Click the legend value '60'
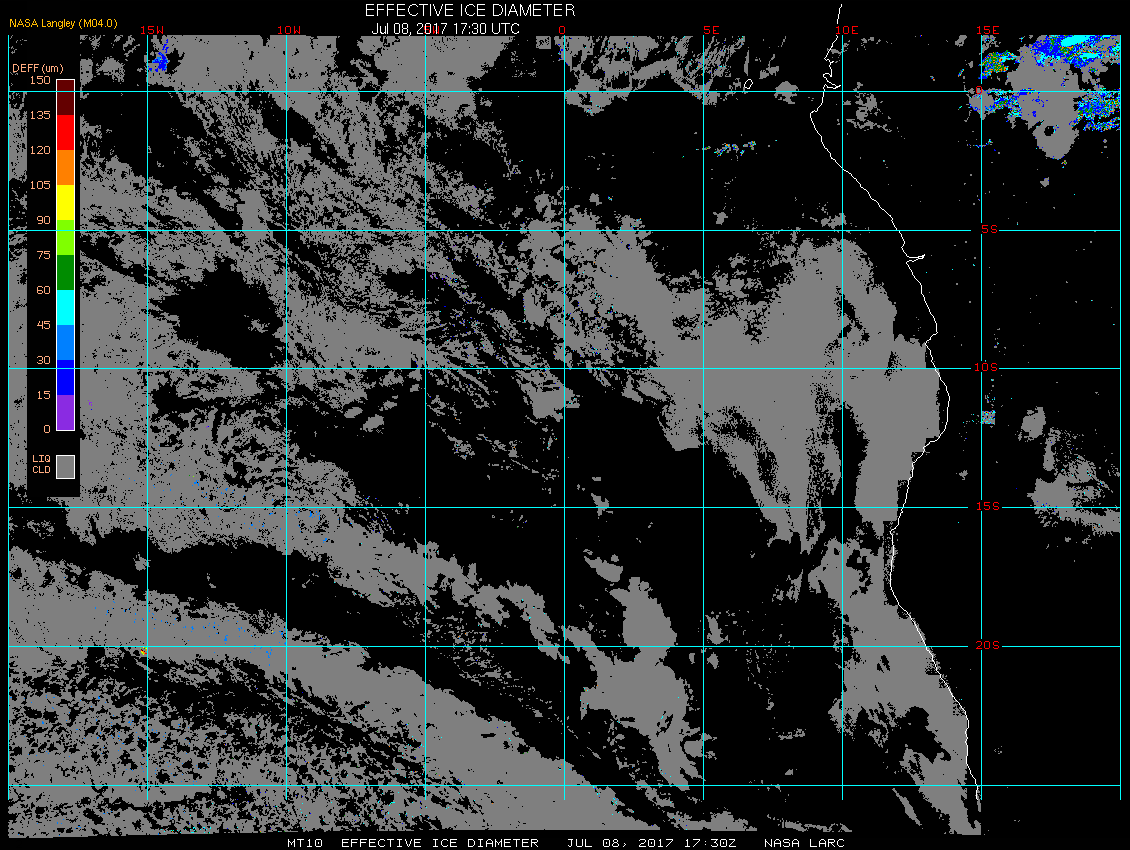The height and width of the screenshot is (850, 1130). (44, 290)
